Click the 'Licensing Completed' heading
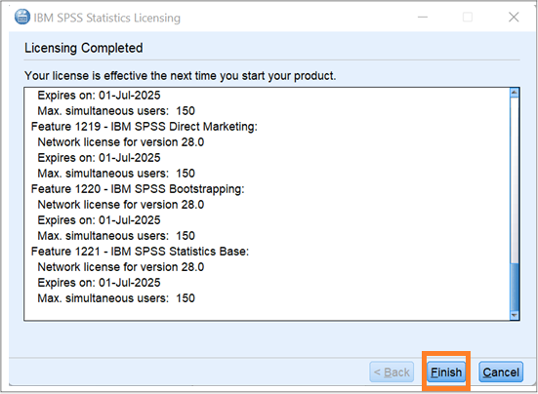The image size is (538, 394). pos(83,48)
